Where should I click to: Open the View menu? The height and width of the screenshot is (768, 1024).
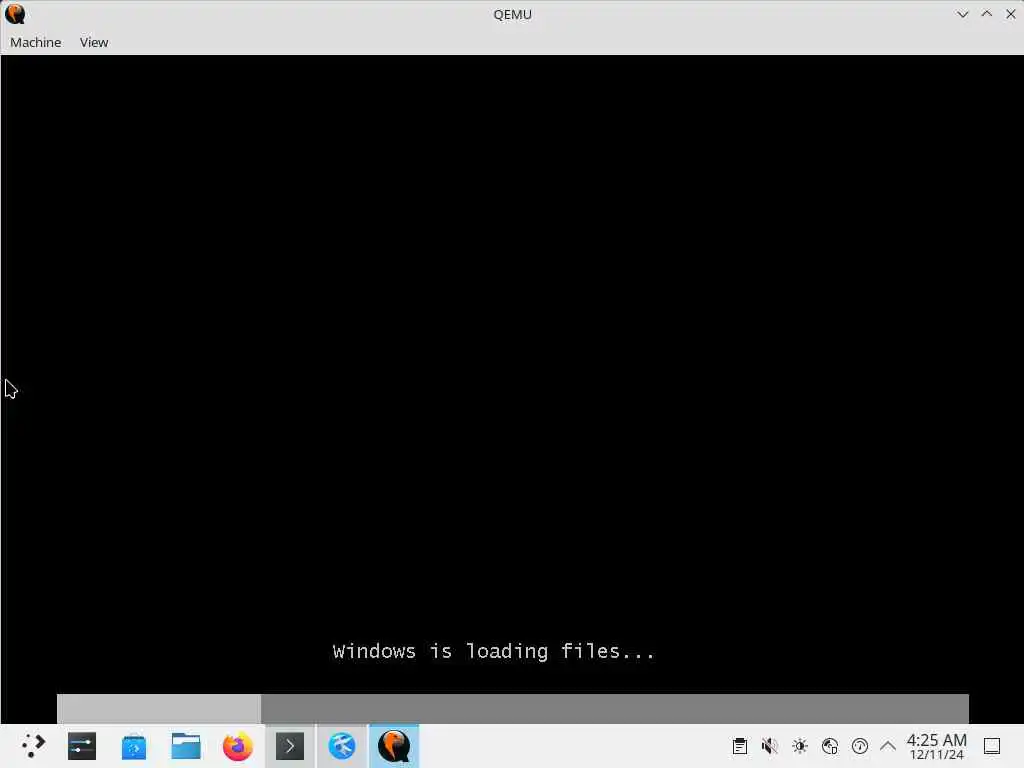(94, 42)
